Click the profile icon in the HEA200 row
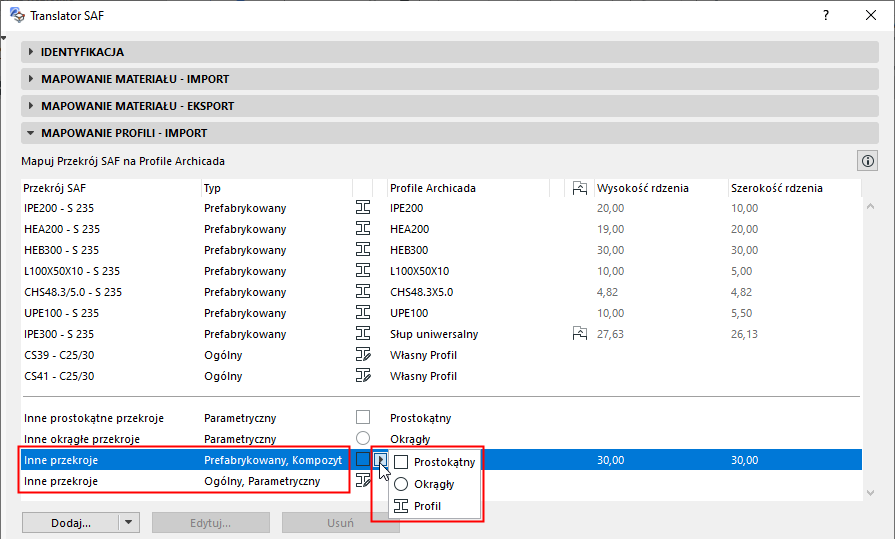The width and height of the screenshot is (895, 539). 363,228
